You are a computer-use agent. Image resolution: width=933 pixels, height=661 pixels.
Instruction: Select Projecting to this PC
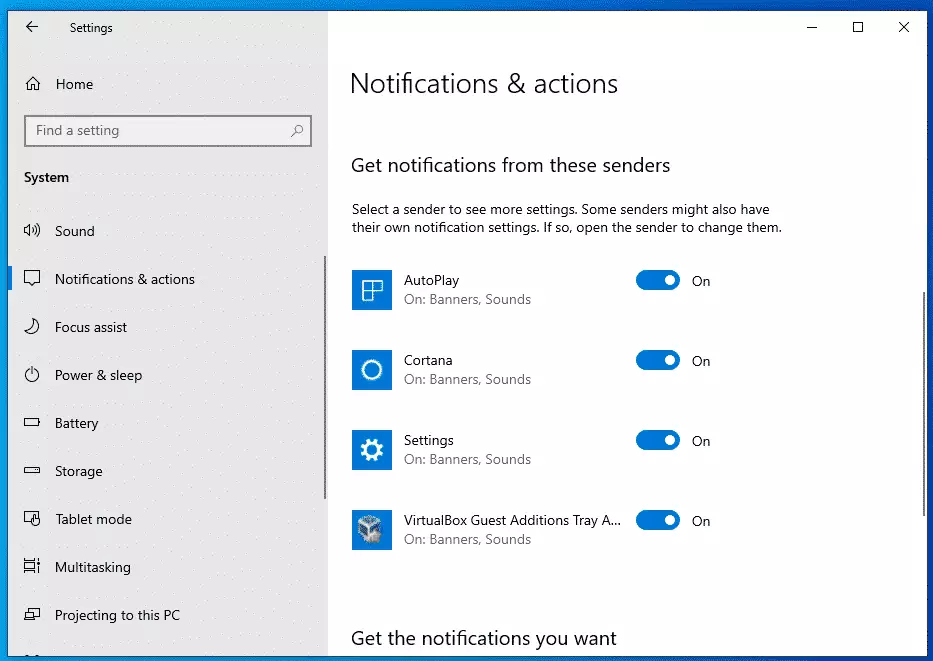click(167, 615)
